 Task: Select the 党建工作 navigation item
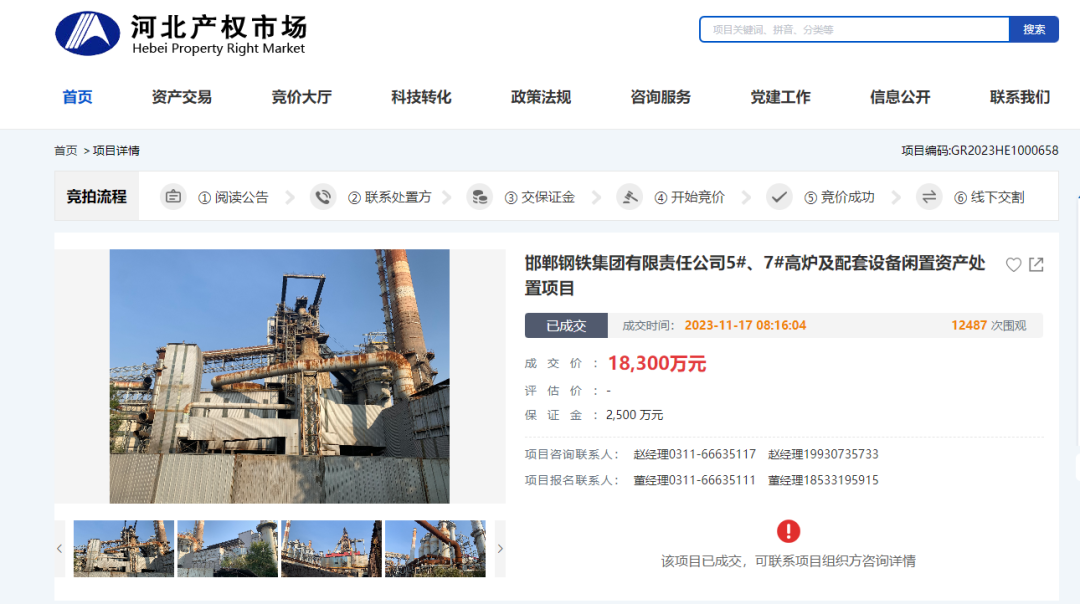coord(780,97)
